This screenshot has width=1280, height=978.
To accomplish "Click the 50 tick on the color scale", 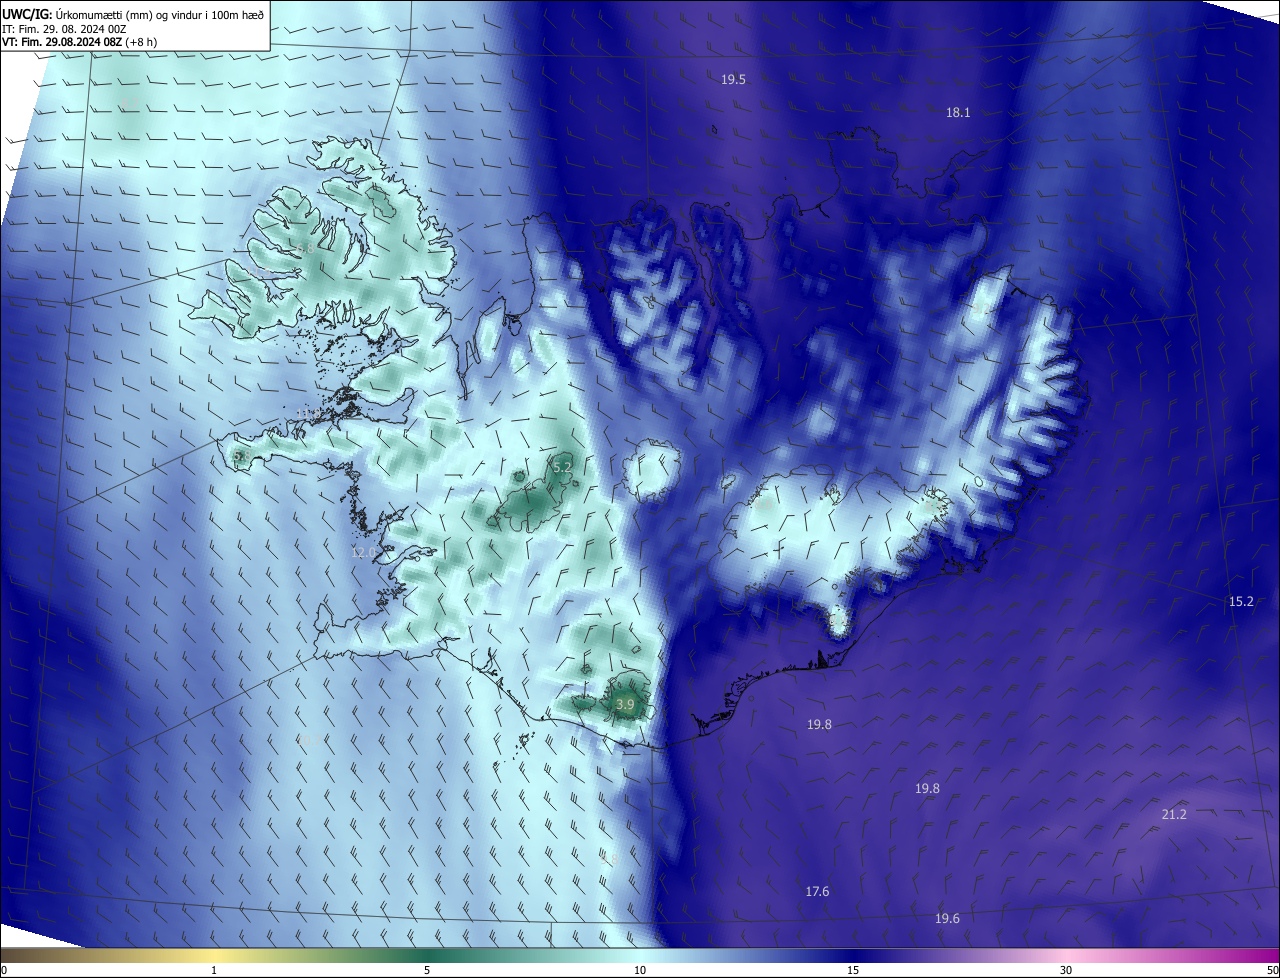I will pos(1272,971).
